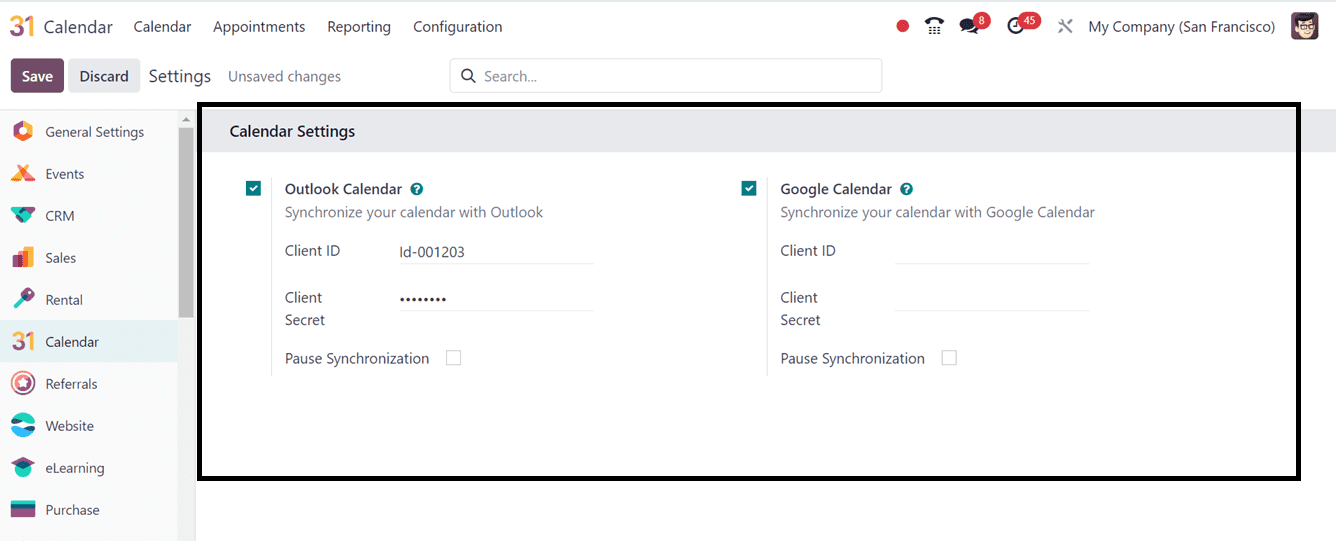Image resolution: width=1336 pixels, height=541 pixels.
Task: Uncheck the Outlook Calendar checkbox
Action: click(253, 188)
